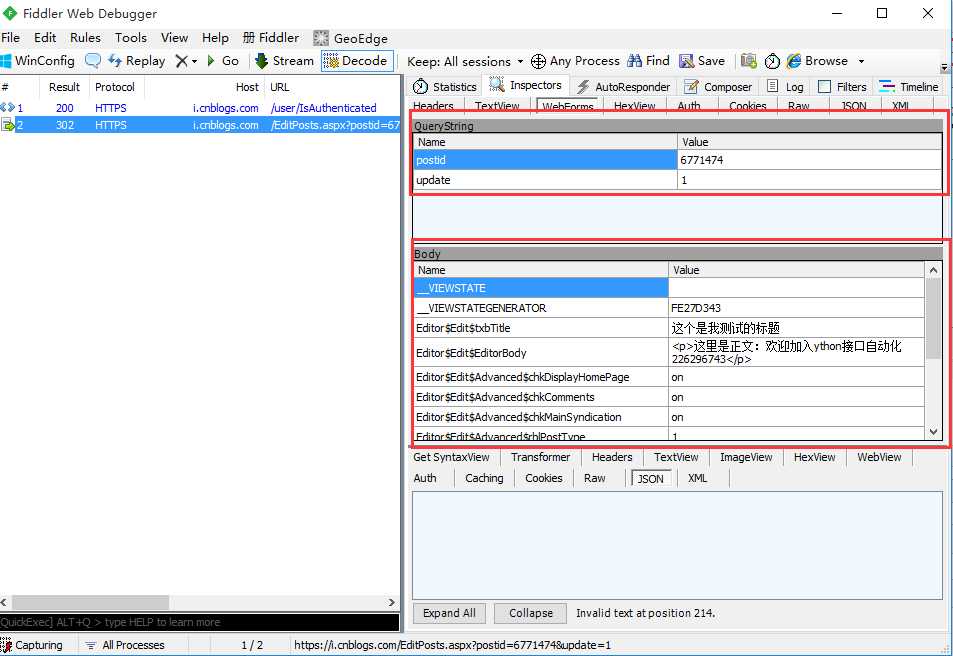Select the response JSON tab
Image resolution: width=953 pixels, height=656 pixels.
click(650, 478)
